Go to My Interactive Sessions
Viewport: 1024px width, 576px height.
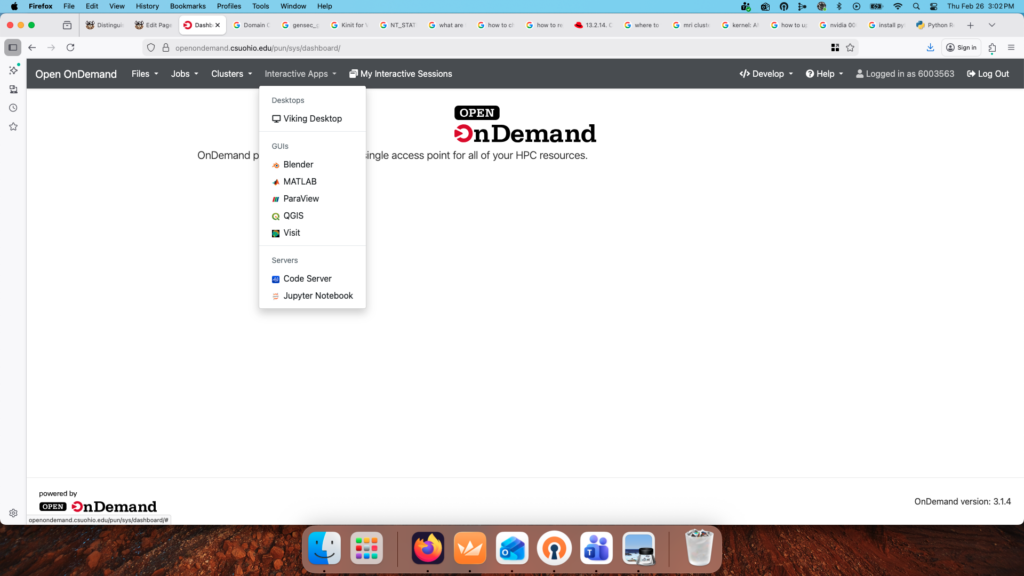click(x=400, y=74)
